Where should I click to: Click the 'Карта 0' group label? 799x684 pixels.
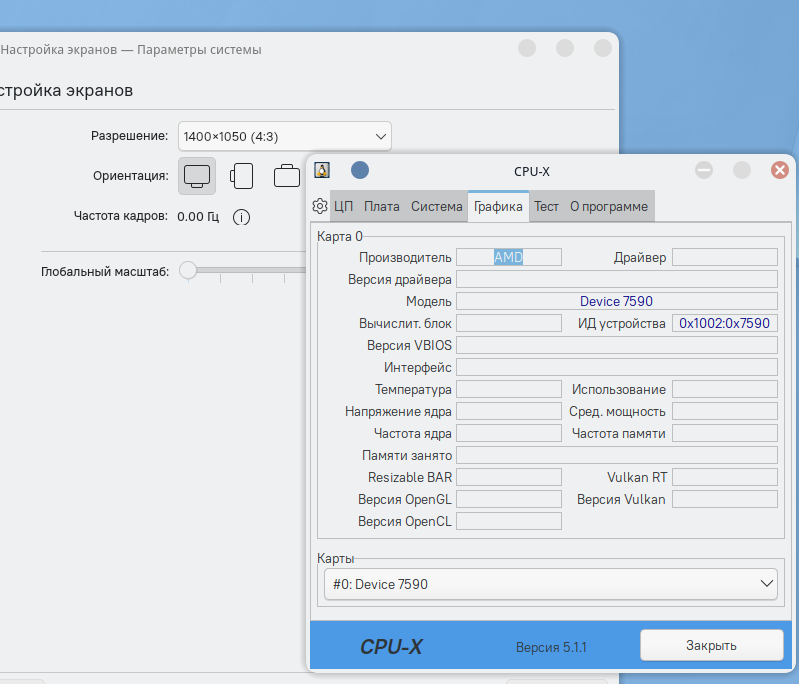click(340, 236)
